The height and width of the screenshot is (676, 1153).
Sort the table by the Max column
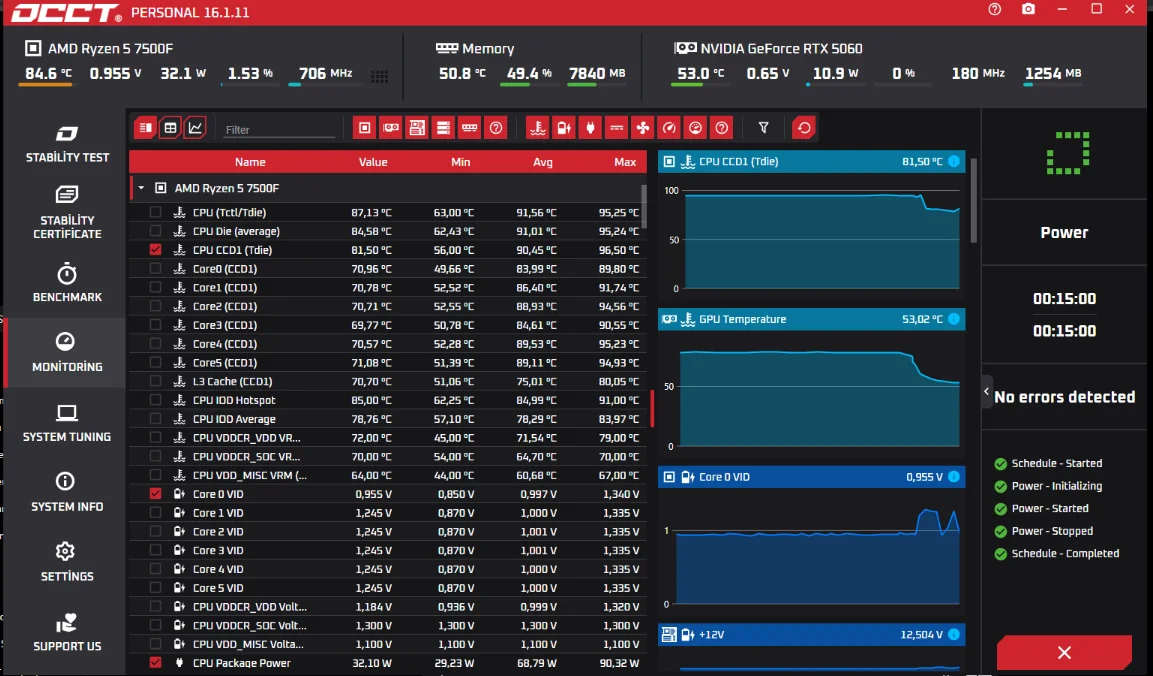pyautogui.click(x=625, y=162)
